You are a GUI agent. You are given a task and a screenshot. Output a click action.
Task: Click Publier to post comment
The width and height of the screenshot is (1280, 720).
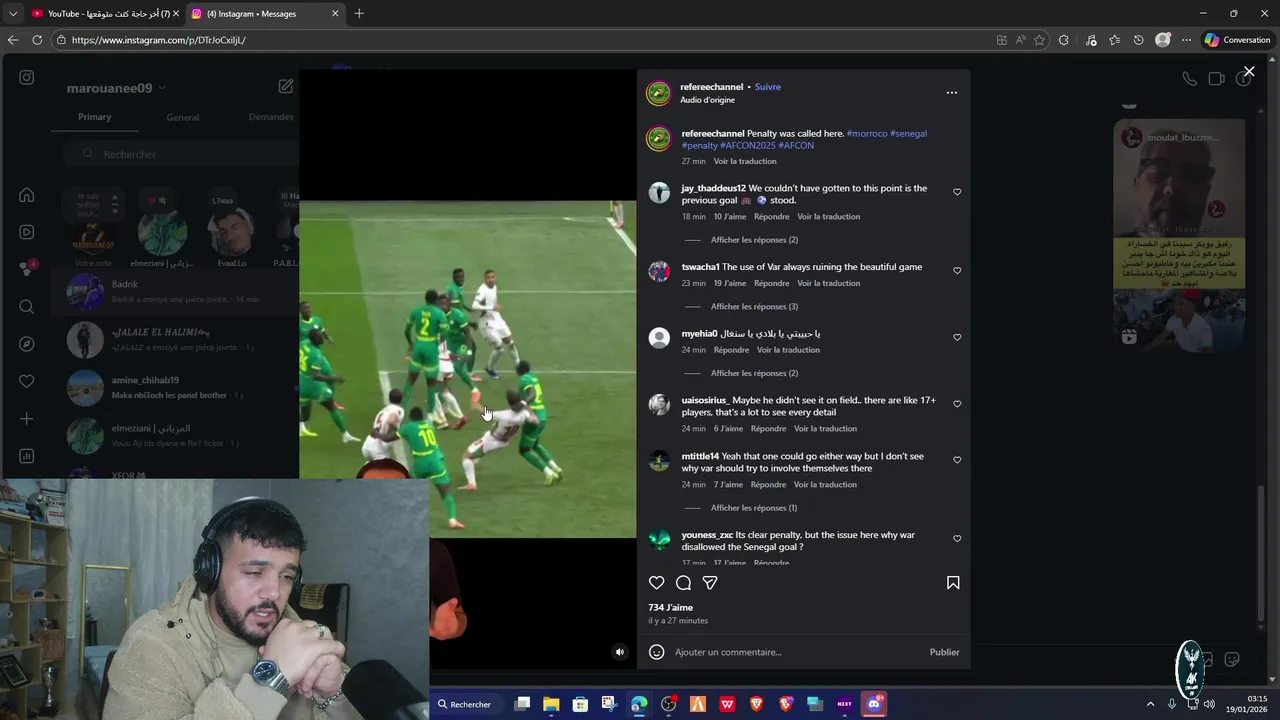tap(944, 652)
